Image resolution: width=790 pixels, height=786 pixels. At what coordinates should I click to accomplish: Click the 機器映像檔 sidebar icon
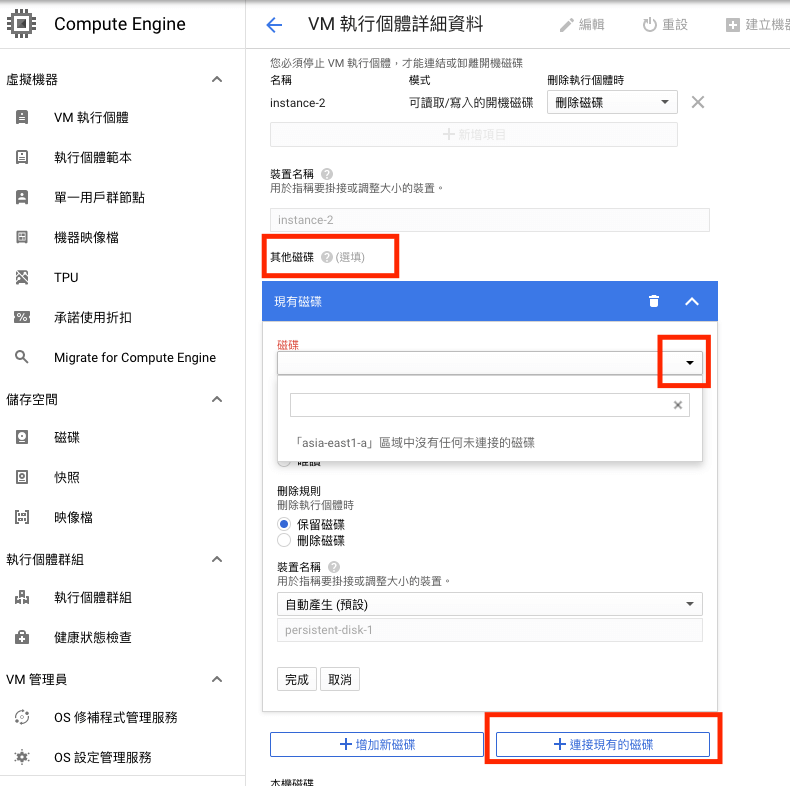point(22,237)
